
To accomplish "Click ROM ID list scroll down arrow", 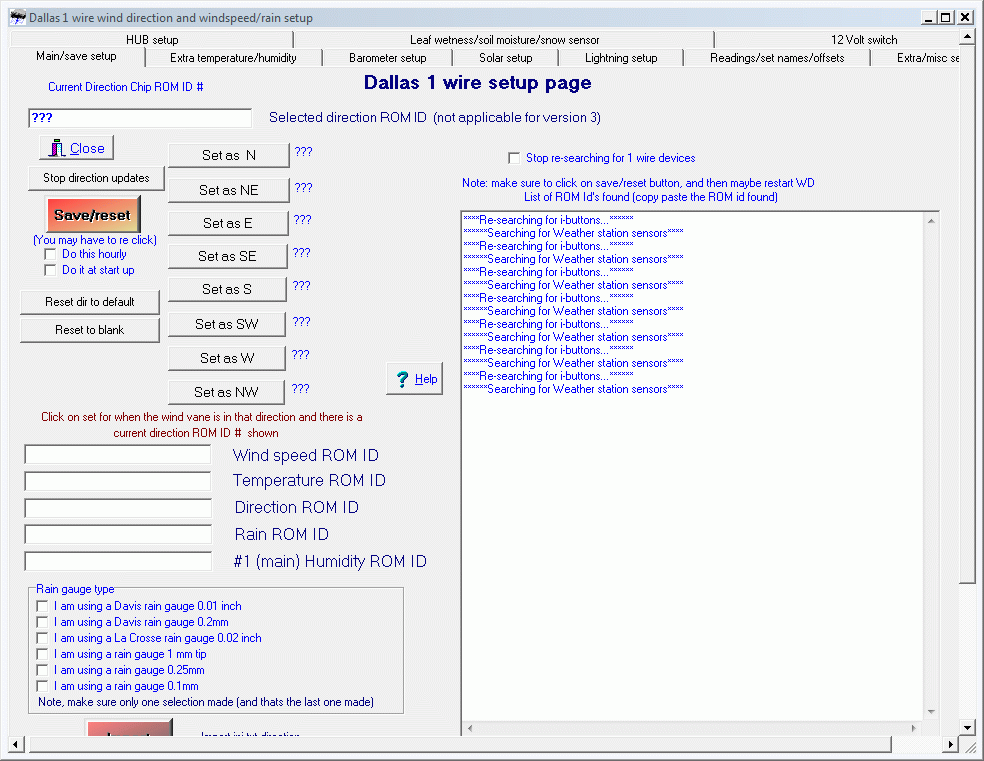I will [931, 712].
